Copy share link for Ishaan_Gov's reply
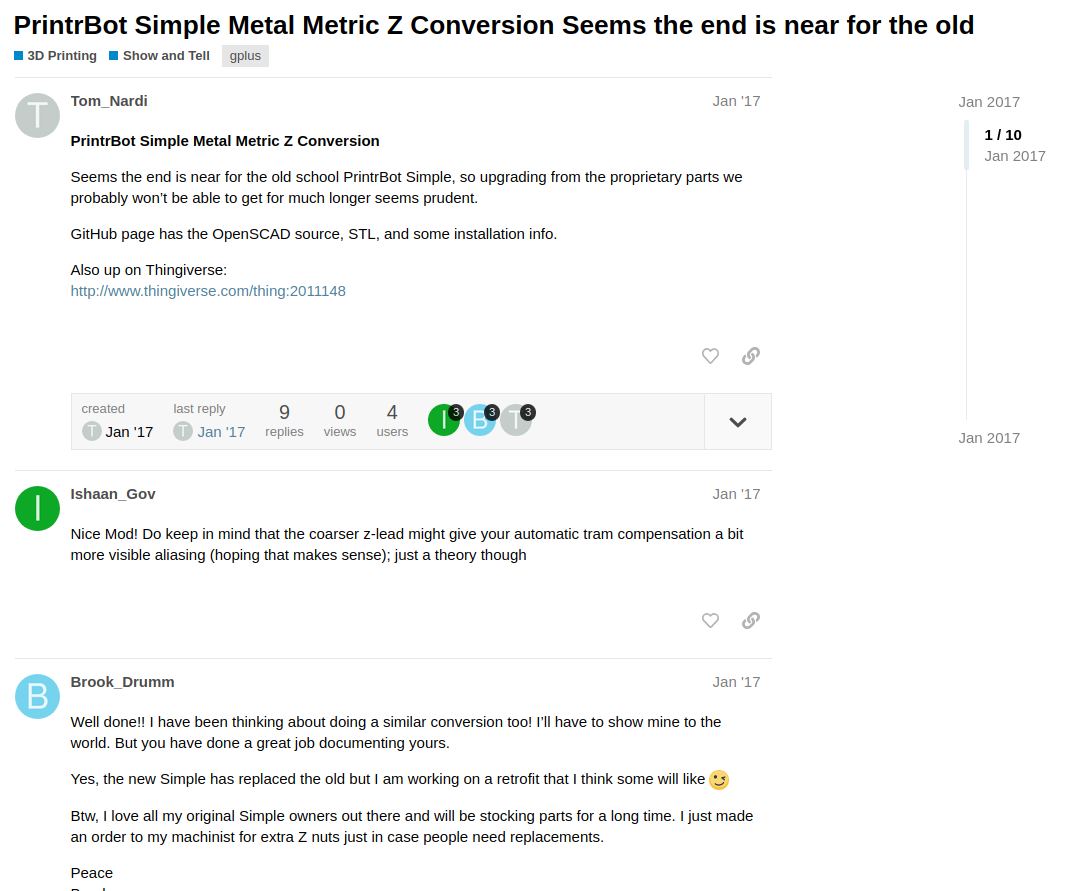1068x891 pixels. pyautogui.click(x=751, y=621)
